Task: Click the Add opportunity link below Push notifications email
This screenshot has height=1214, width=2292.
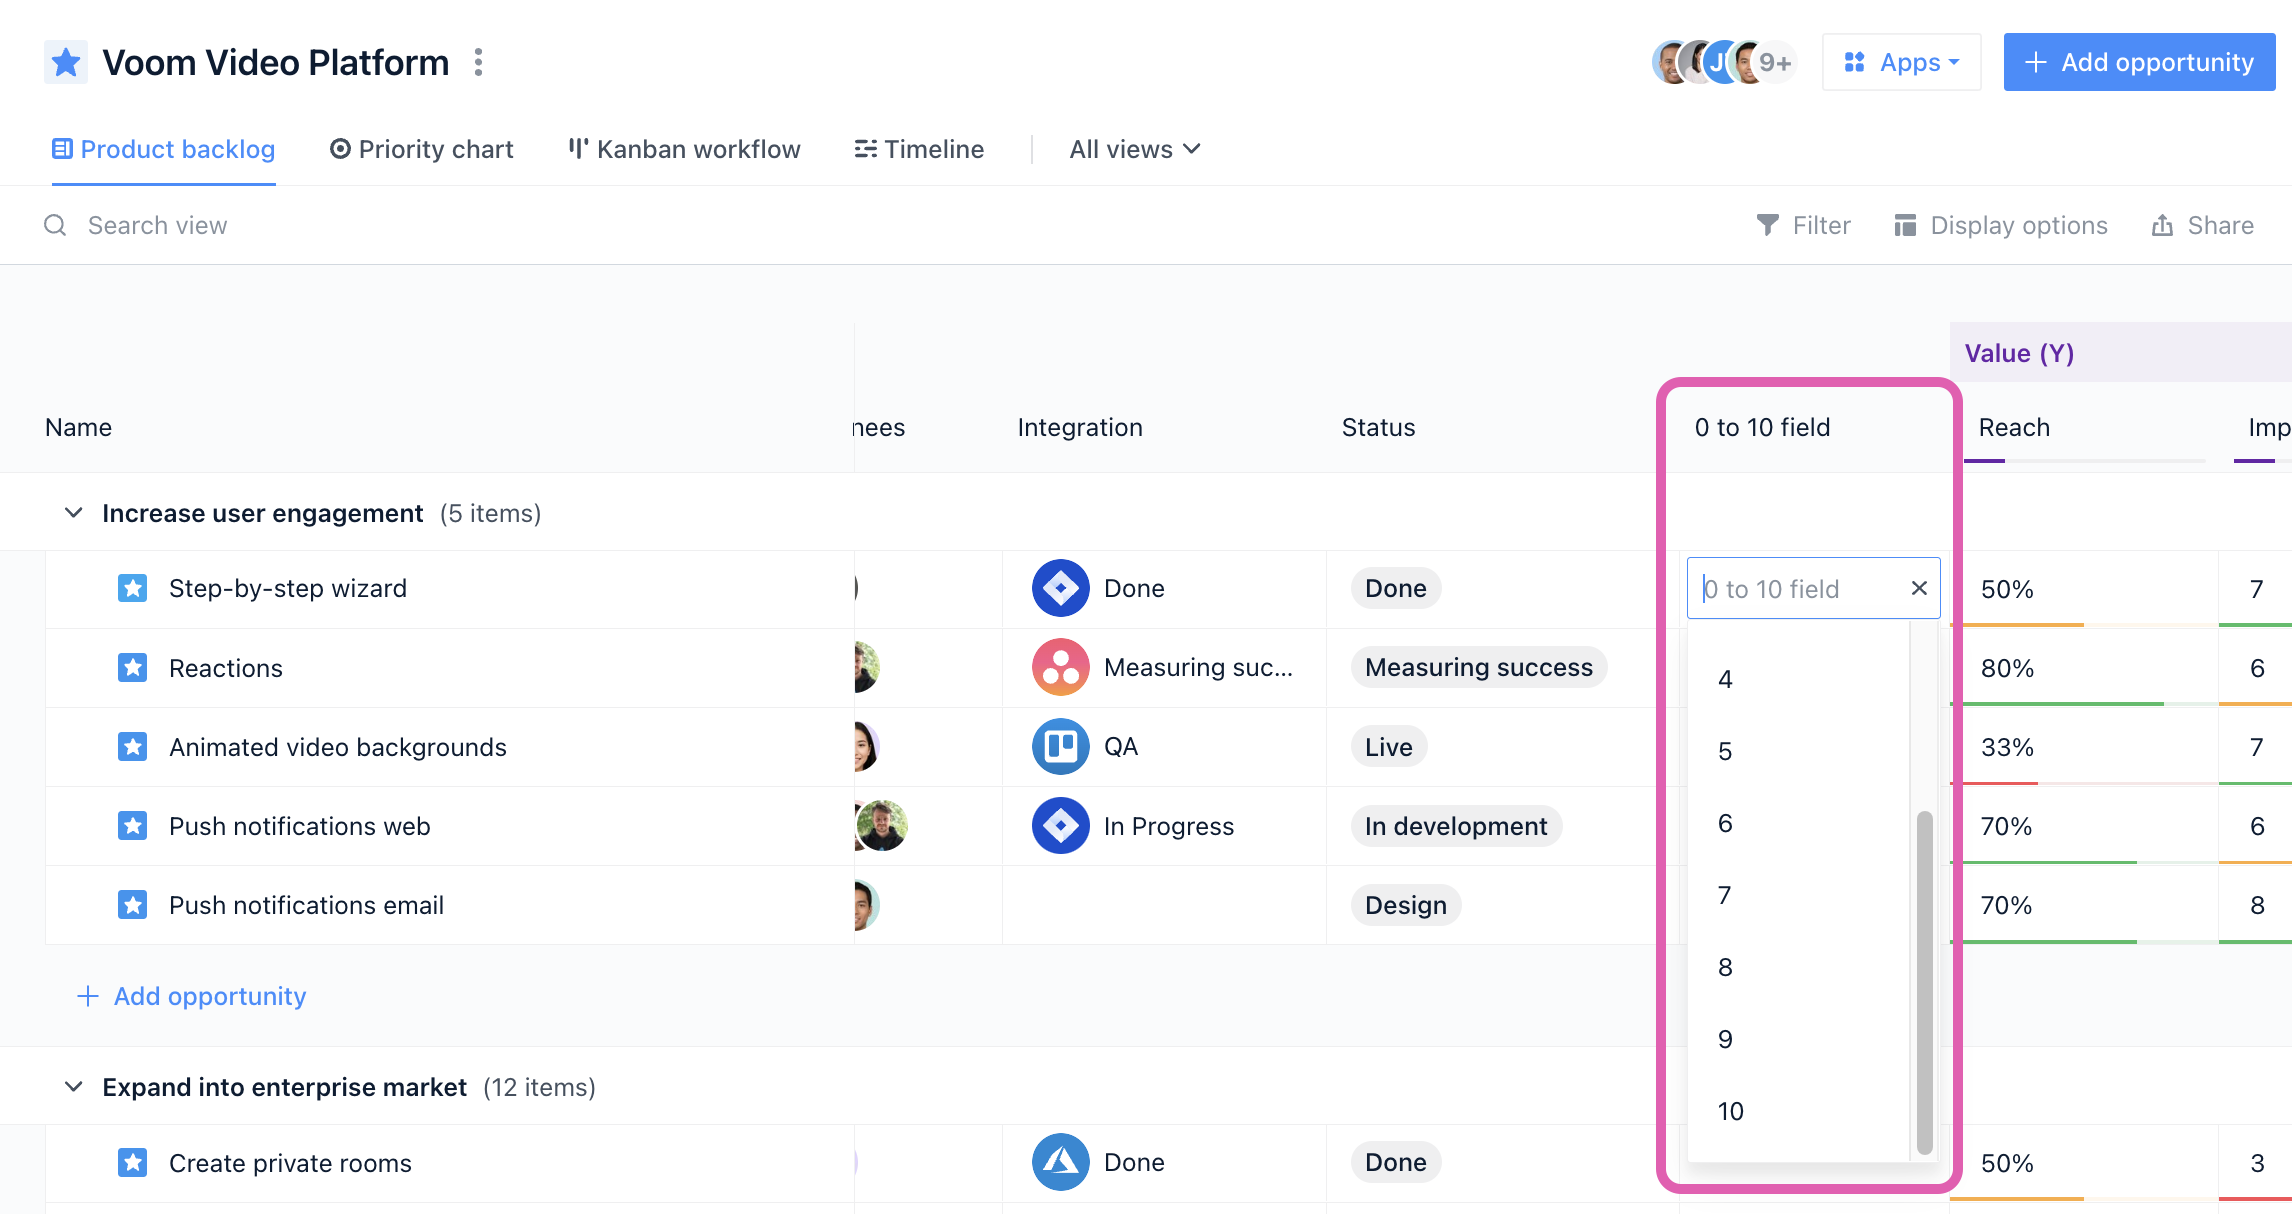Action: coord(192,996)
